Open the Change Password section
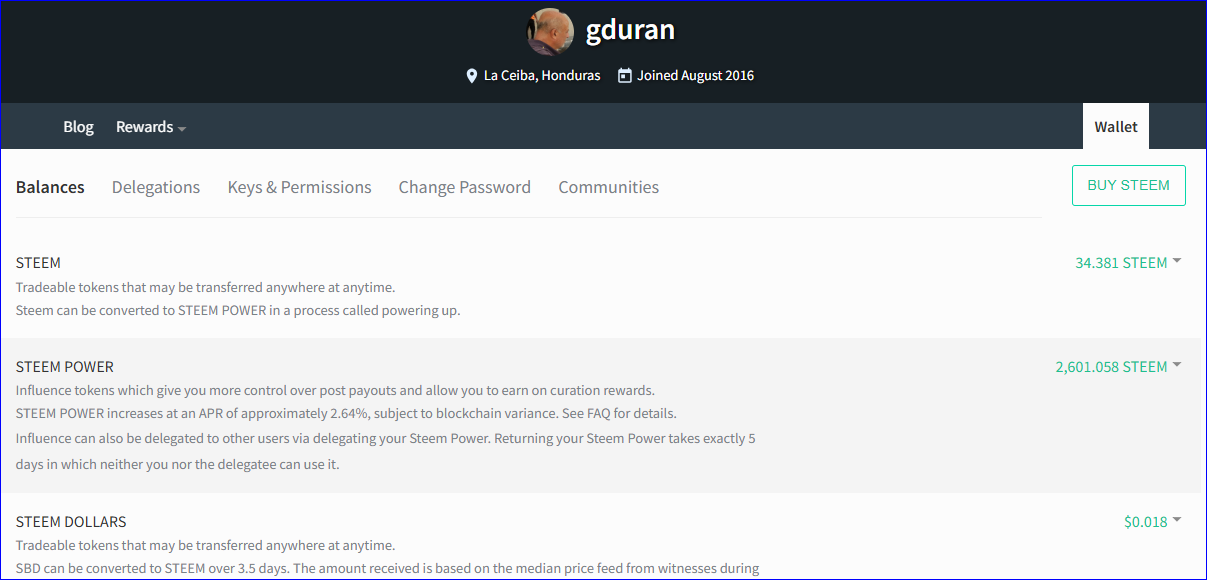 (464, 187)
